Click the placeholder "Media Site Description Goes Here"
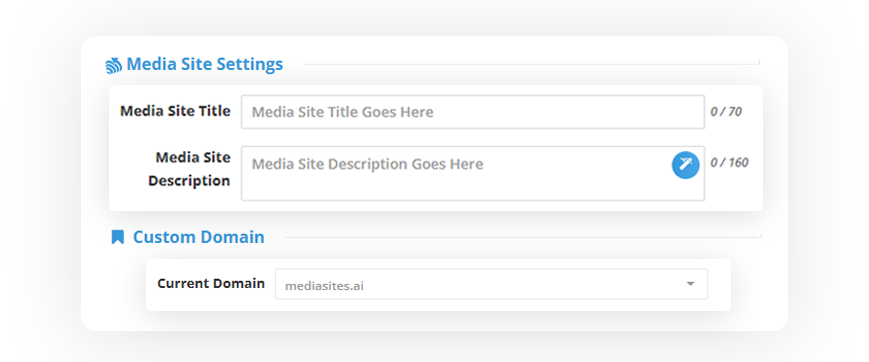This screenshot has height=362, width=869. [x=367, y=164]
